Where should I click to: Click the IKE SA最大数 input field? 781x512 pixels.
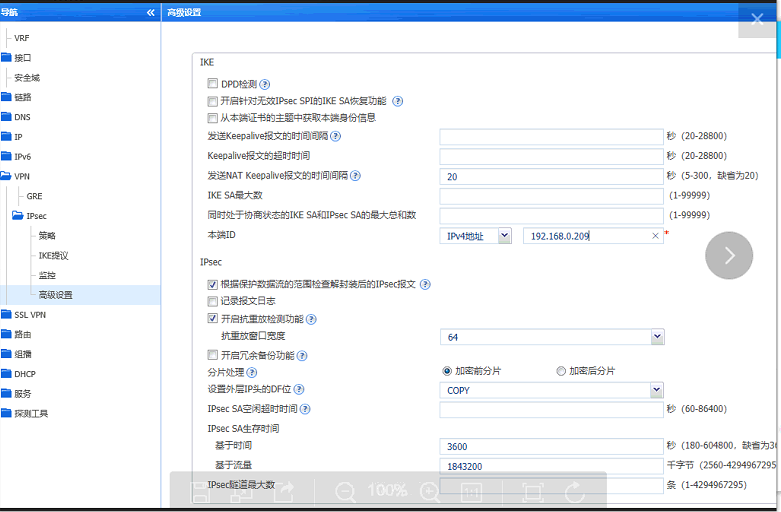pyautogui.click(x=551, y=196)
